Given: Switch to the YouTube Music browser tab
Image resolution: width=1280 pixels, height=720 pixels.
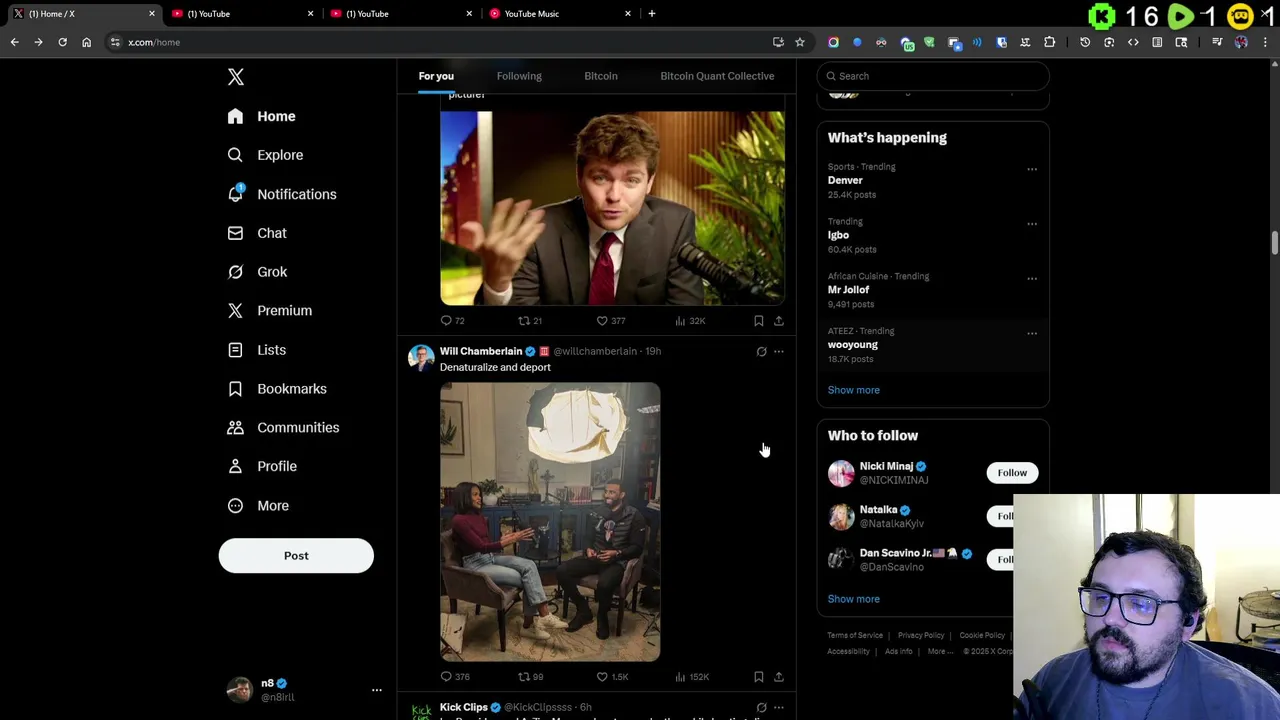Looking at the screenshot, I should click(x=558, y=14).
